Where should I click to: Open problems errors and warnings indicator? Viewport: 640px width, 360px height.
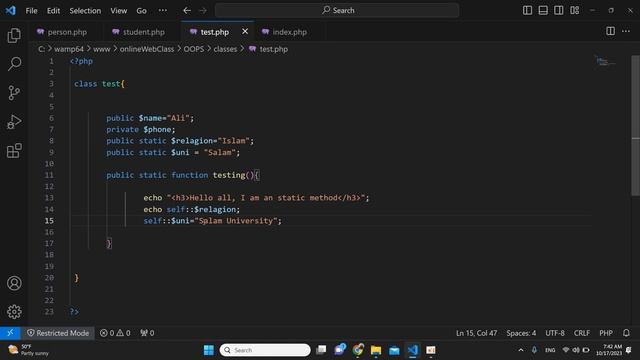[x=115, y=333]
